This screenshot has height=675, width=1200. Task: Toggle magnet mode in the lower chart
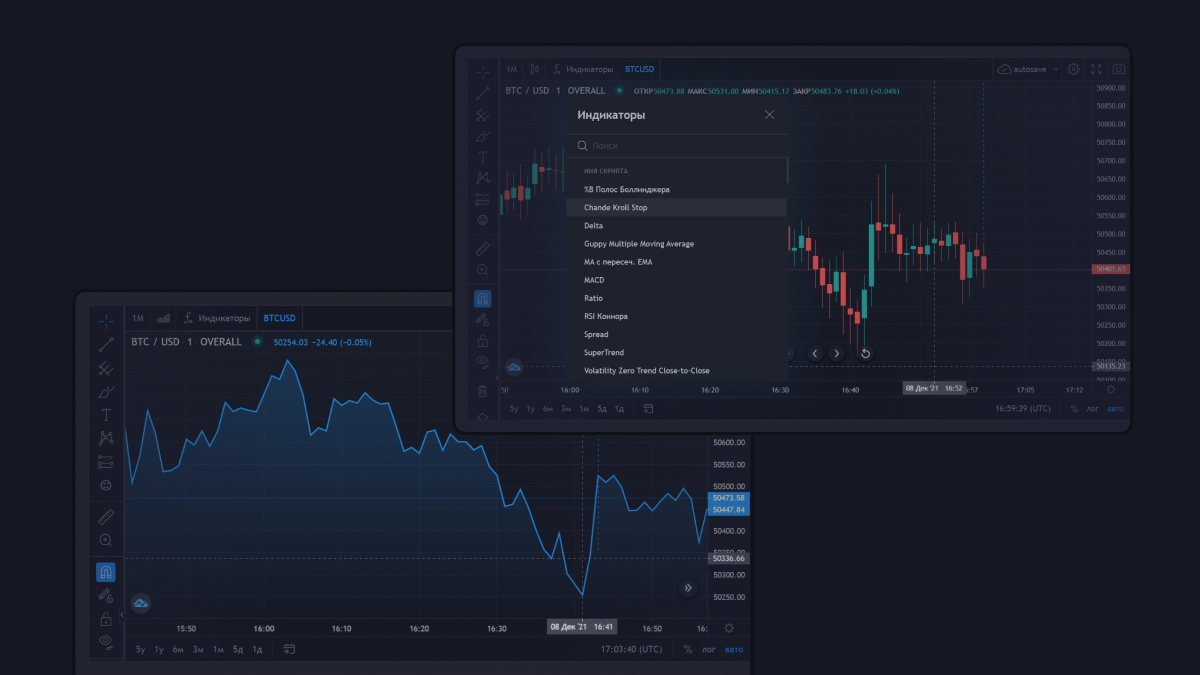[106, 572]
